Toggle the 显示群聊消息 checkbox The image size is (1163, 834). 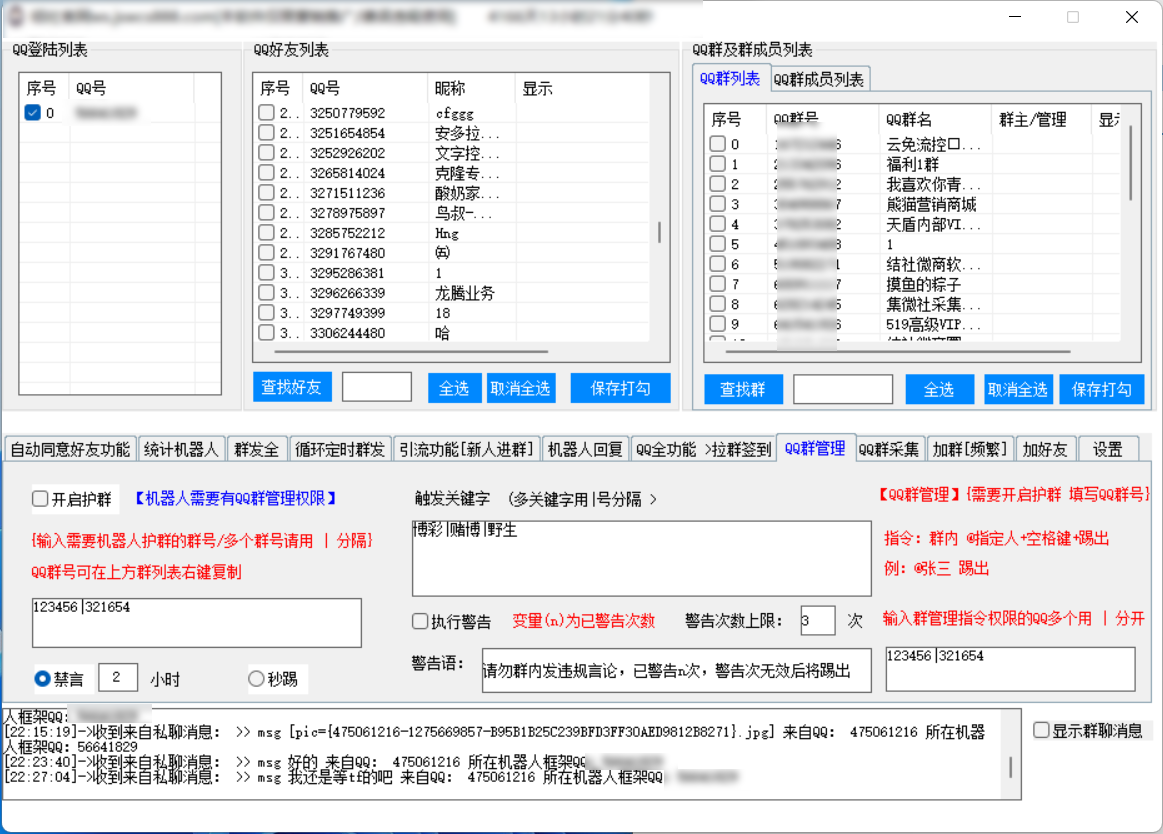coord(1041,730)
